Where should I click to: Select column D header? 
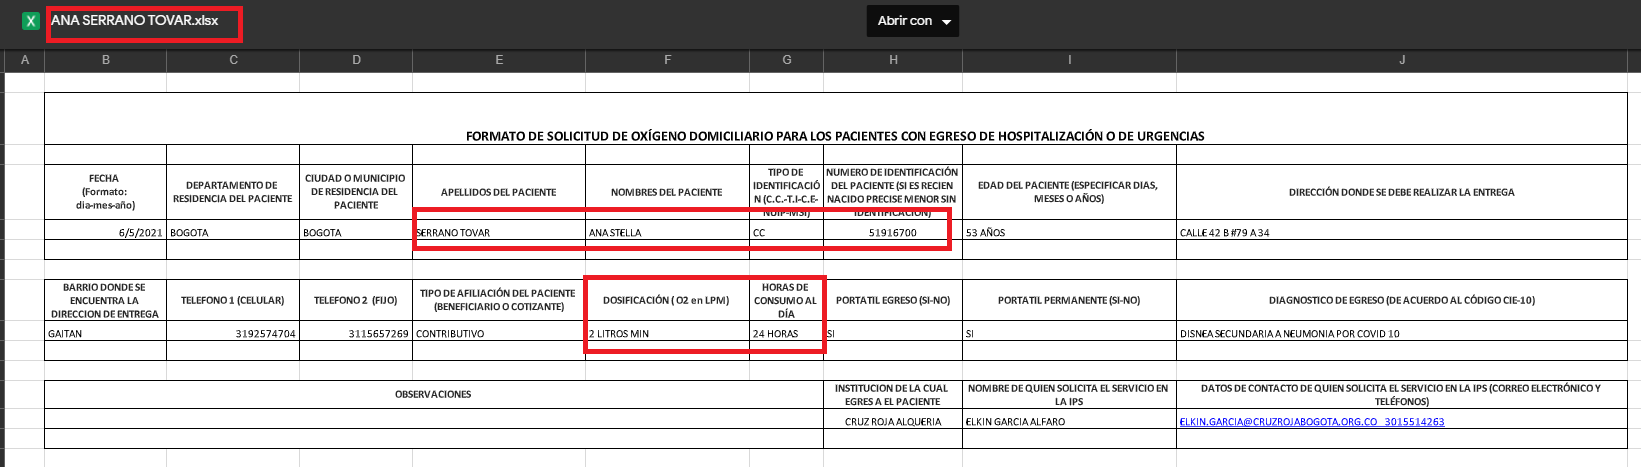(x=356, y=60)
